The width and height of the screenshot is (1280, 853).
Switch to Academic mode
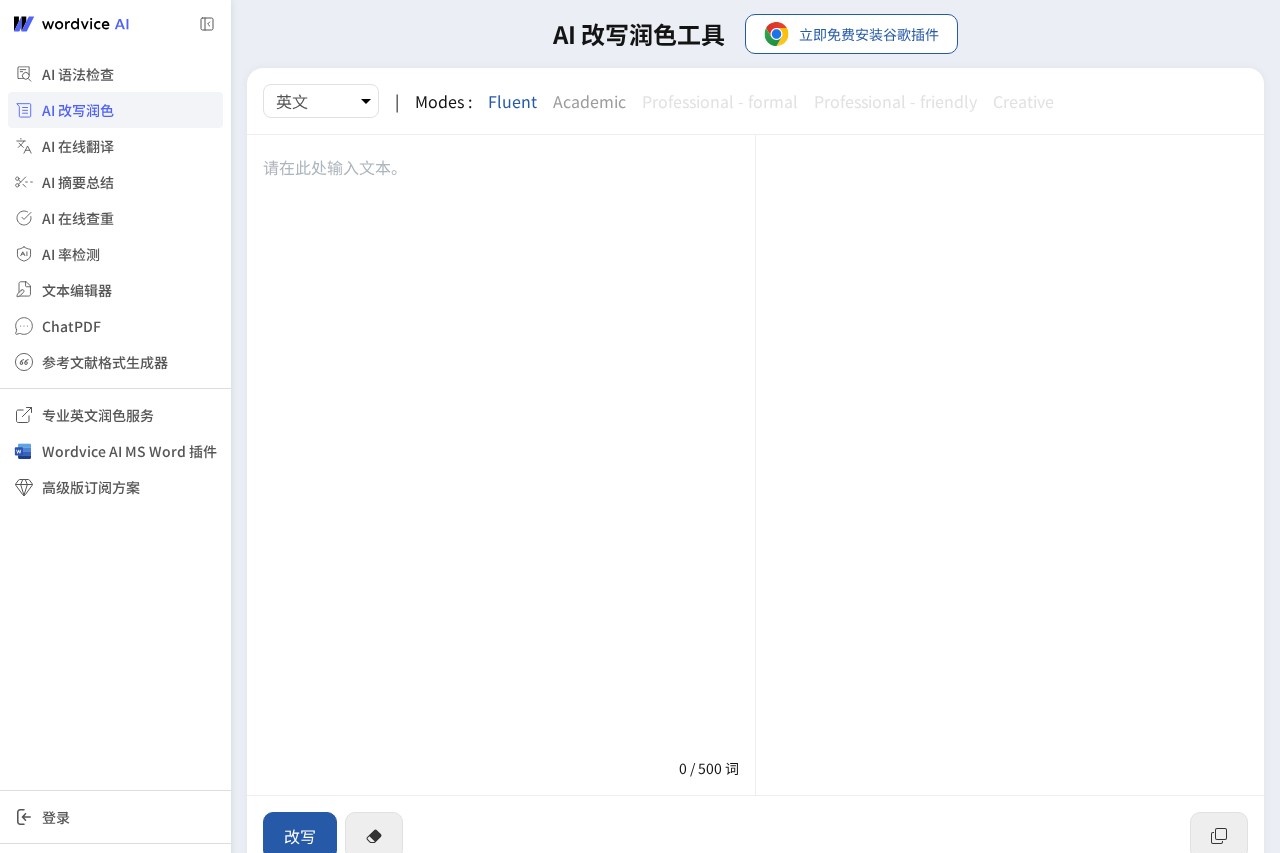(x=589, y=102)
